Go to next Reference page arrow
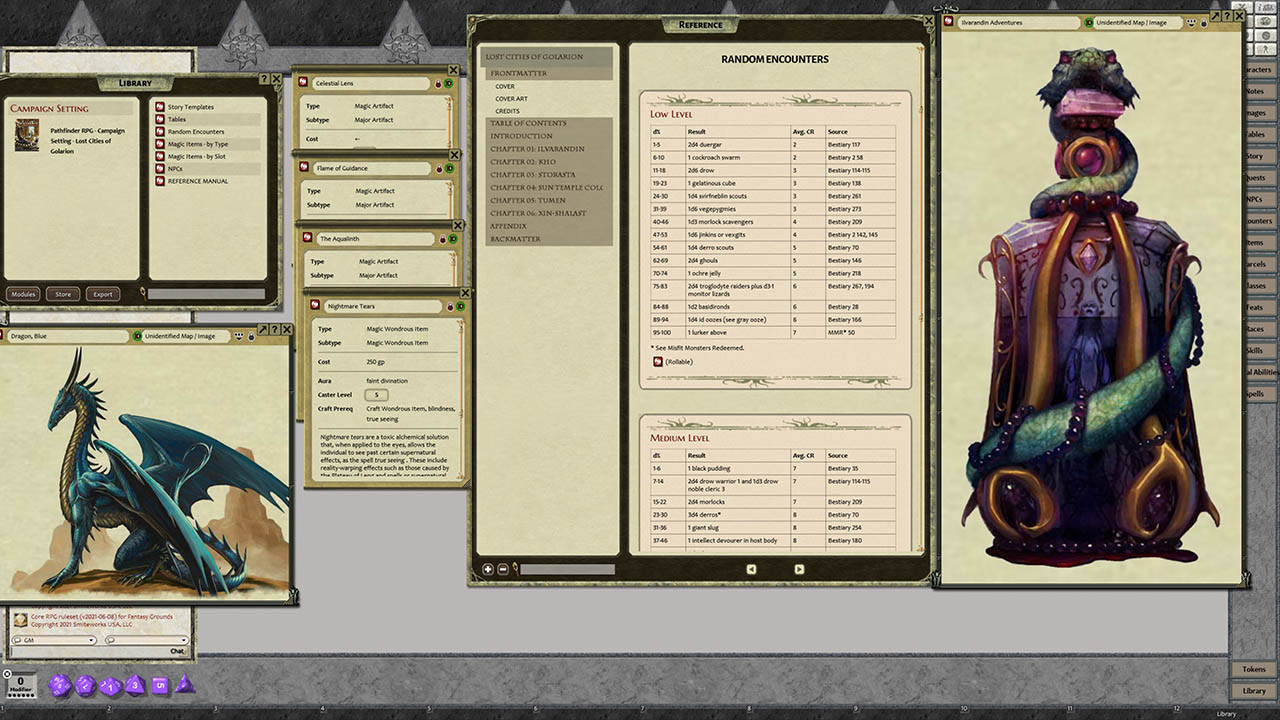Image resolution: width=1280 pixels, height=720 pixels. tap(799, 569)
